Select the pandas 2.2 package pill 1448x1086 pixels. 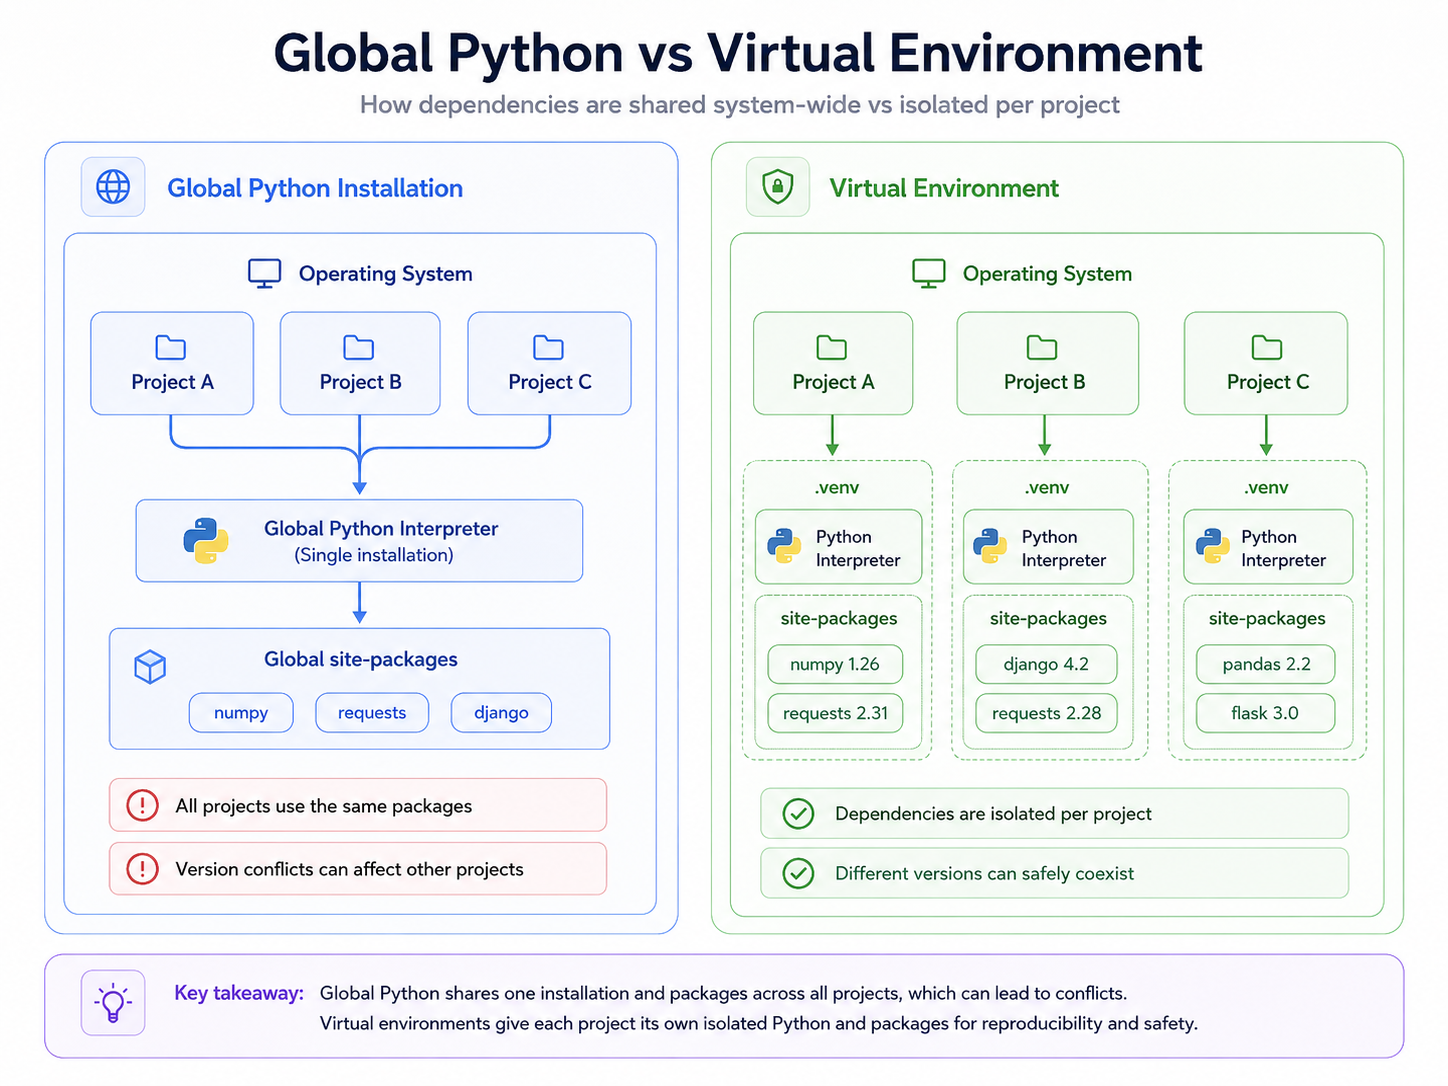1266,664
